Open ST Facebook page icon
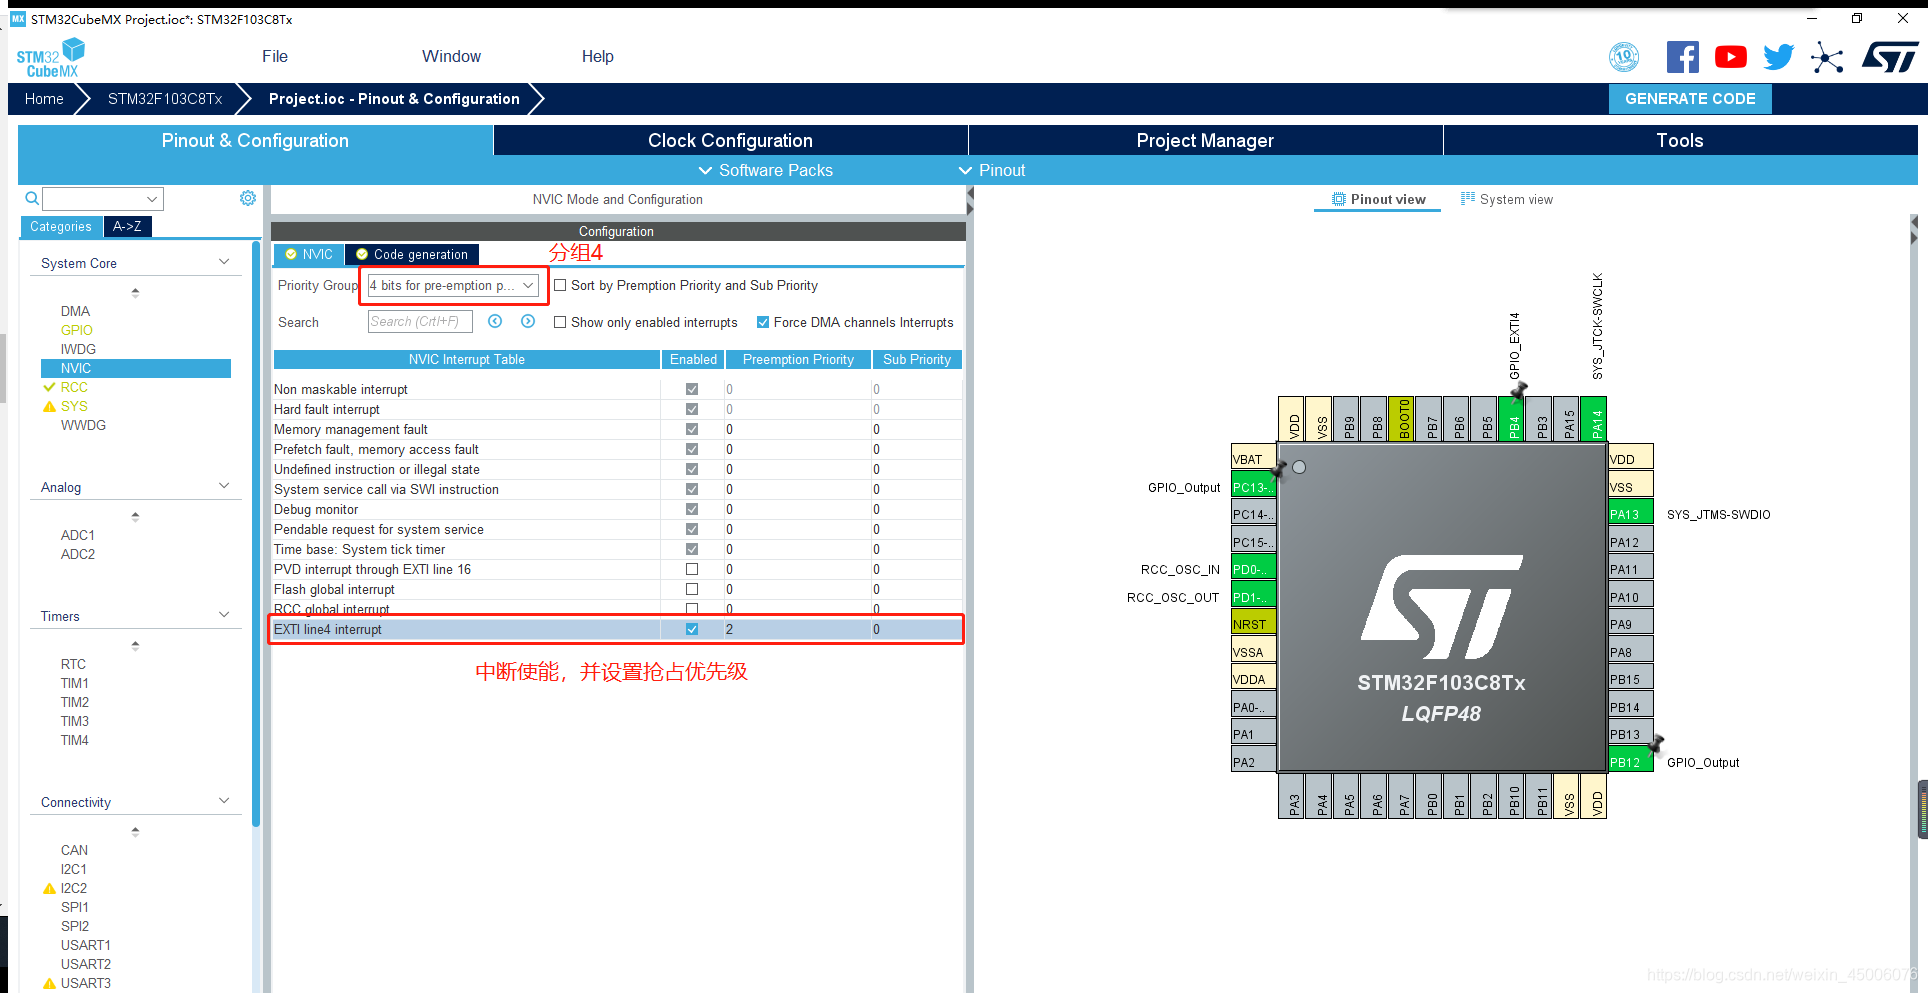Image resolution: width=1928 pixels, height=993 pixels. [x=1682, y=57]
